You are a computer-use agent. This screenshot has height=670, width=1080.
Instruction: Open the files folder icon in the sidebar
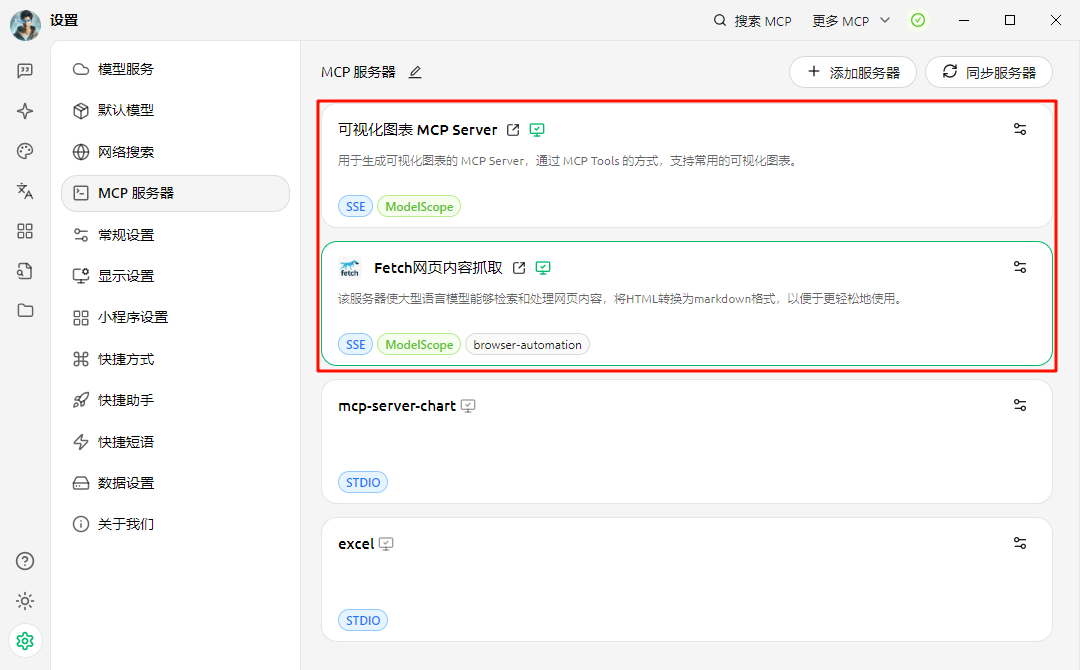pos(24,311)
